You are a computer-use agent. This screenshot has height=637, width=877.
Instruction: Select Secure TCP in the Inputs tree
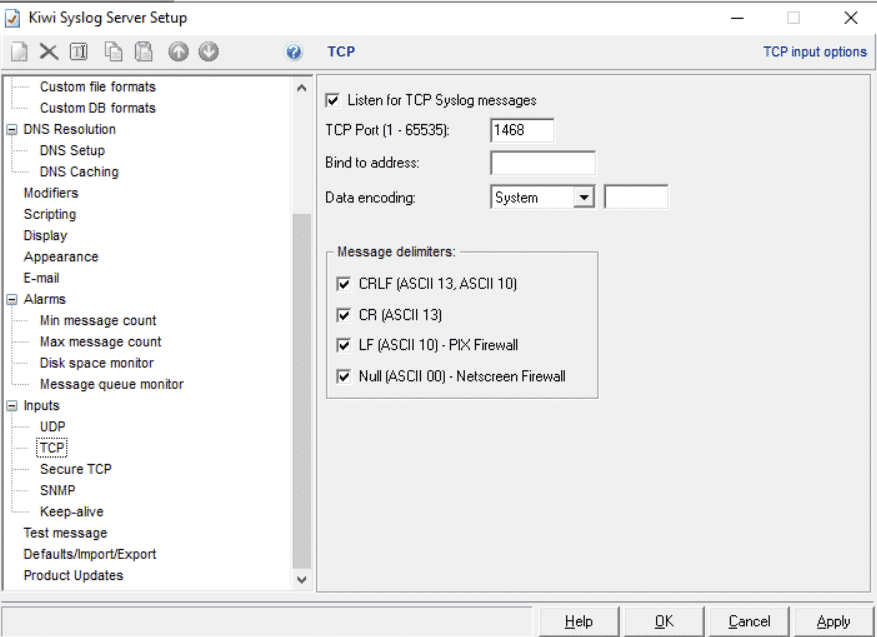pyautogui.click(x=75, y=469)
